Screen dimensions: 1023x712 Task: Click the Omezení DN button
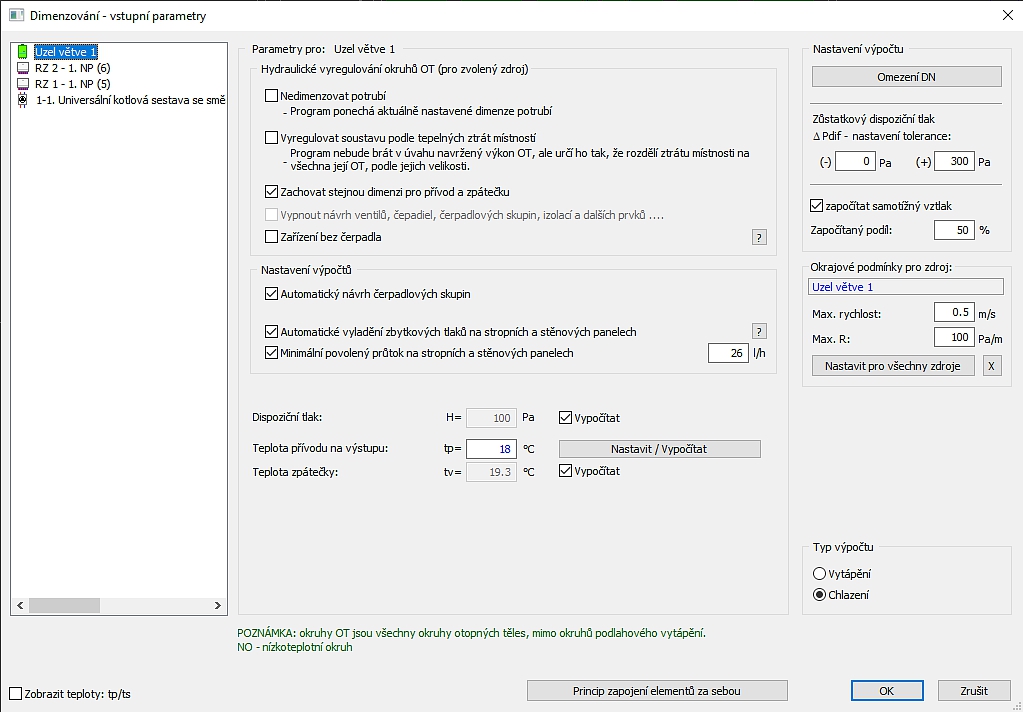(906, 77)
